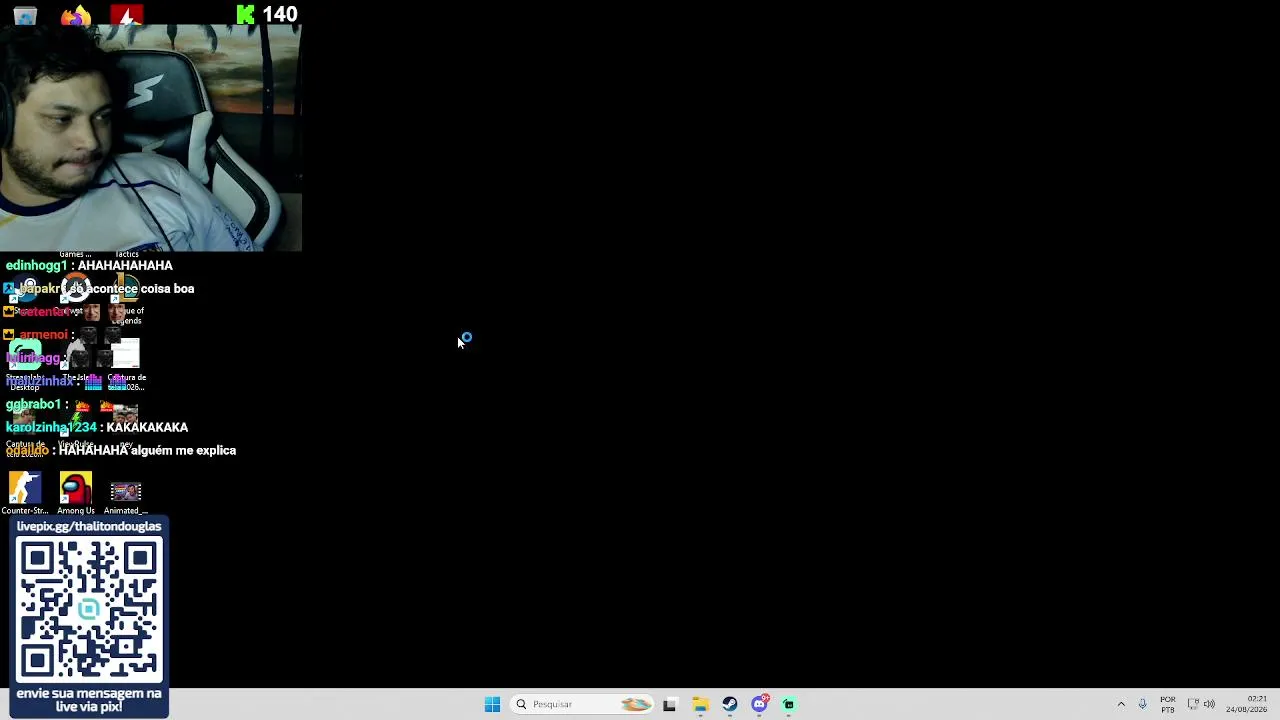The height and width of the screenshot is (720, 1280).
Task: Open the volume speaker control
Action: click(x=1210, y=704)
